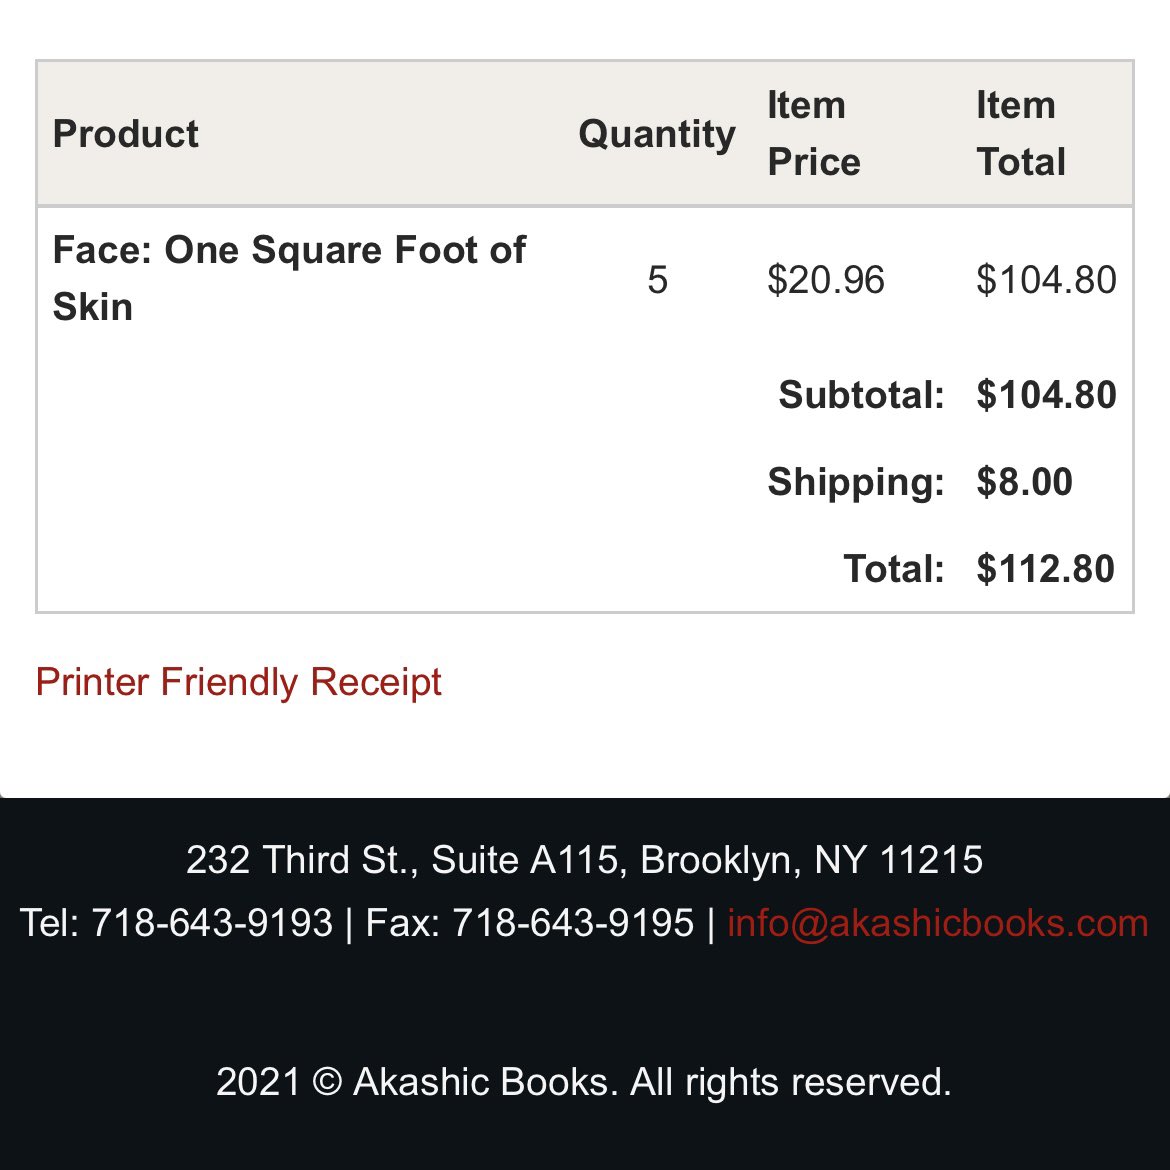
Task: Click the Fax: 718-643-9195 number
Action: (530, 923)
